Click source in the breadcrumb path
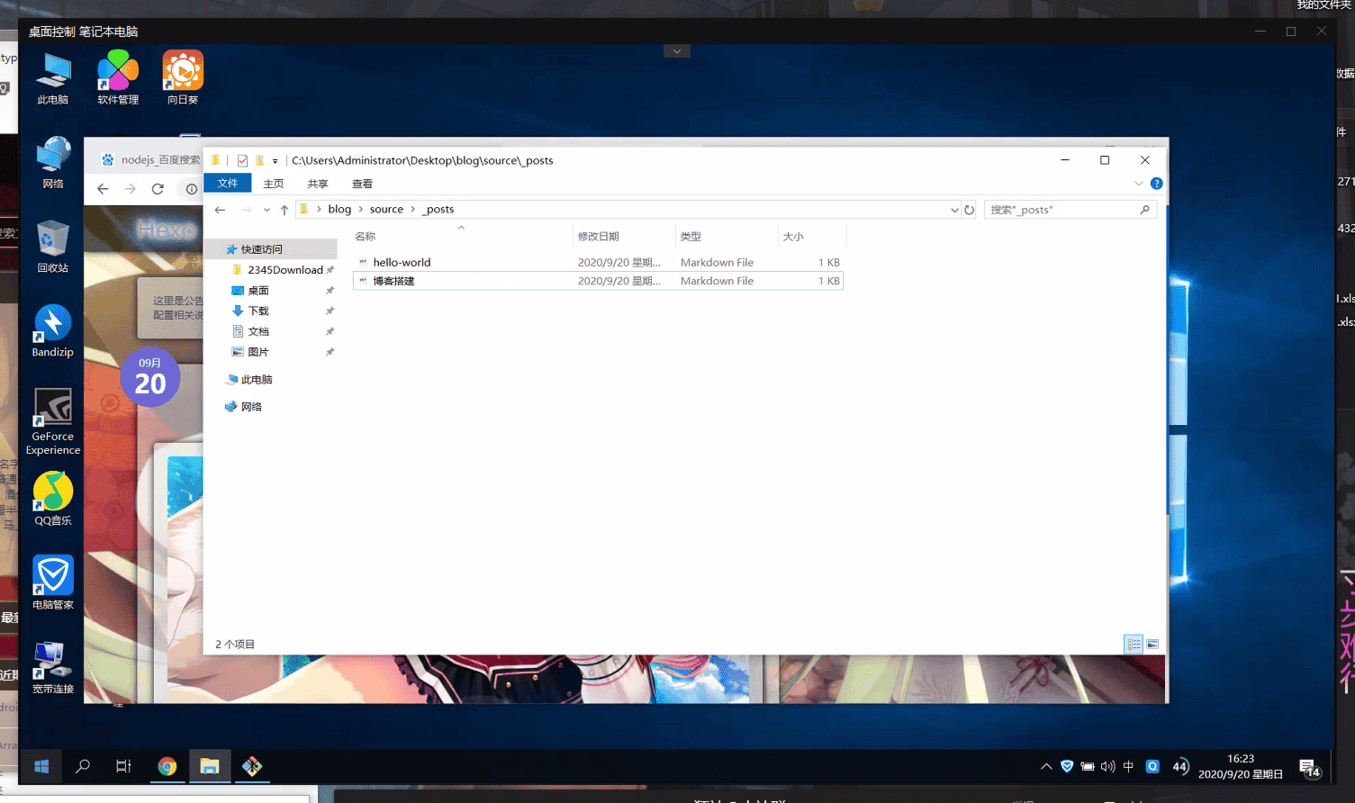This screenshot has width=1355, height=803. (386, 210)
